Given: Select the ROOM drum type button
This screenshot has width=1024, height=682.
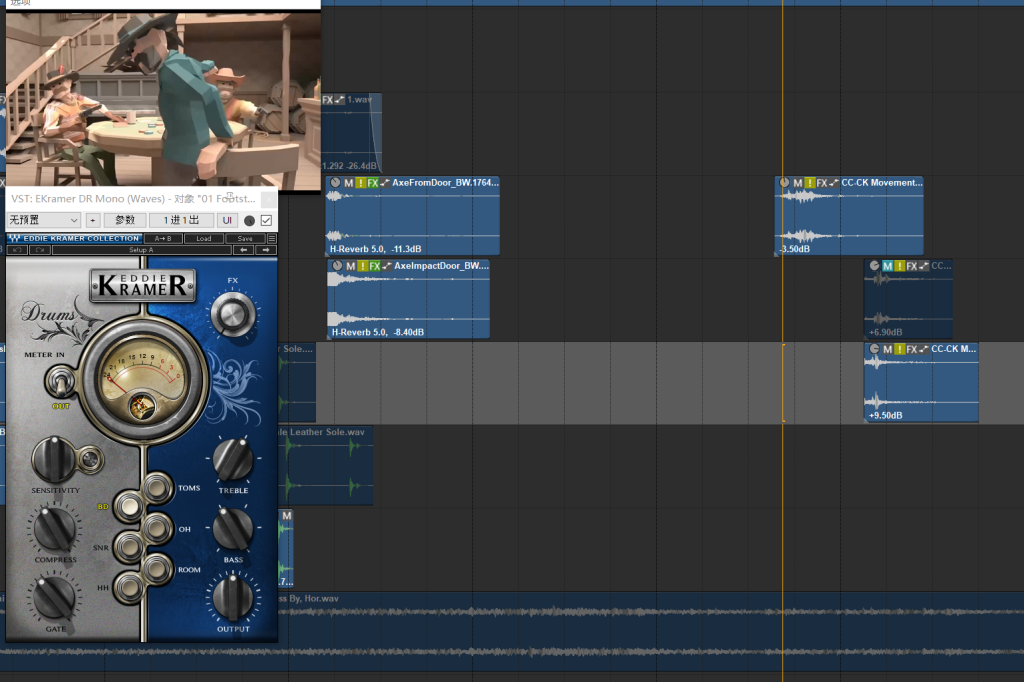Looking at the screenshot, I should [x=157, y=568].
